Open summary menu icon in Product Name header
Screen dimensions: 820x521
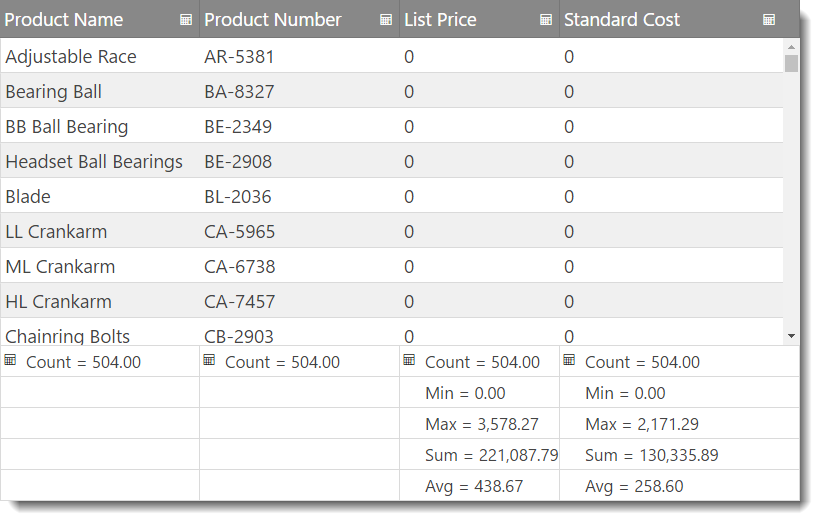coord(186,20)
